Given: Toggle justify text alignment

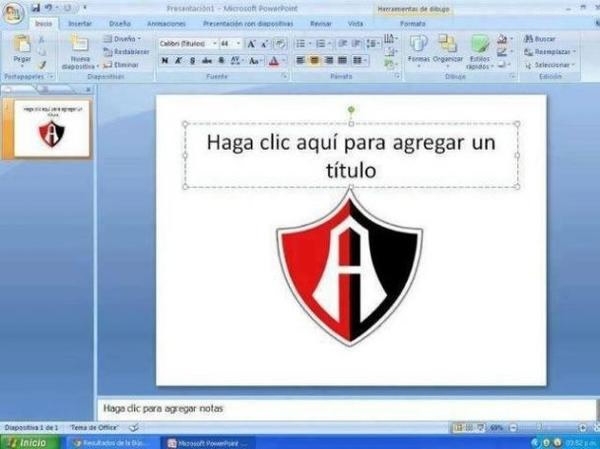Looking at the screenshot, I should pos(342,60).
